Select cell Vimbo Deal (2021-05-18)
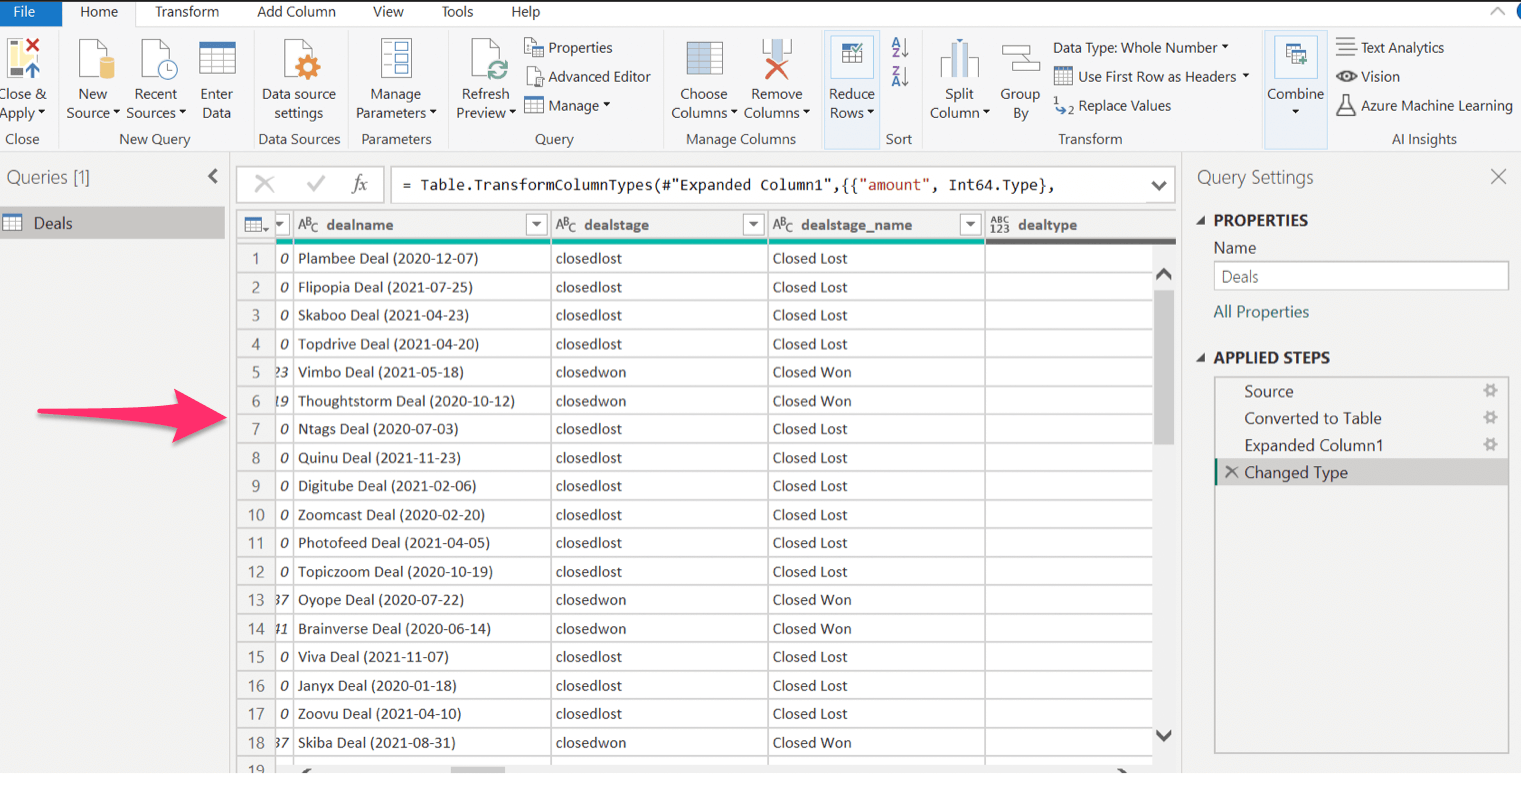 pyautogui.click(x=421, y=372)
